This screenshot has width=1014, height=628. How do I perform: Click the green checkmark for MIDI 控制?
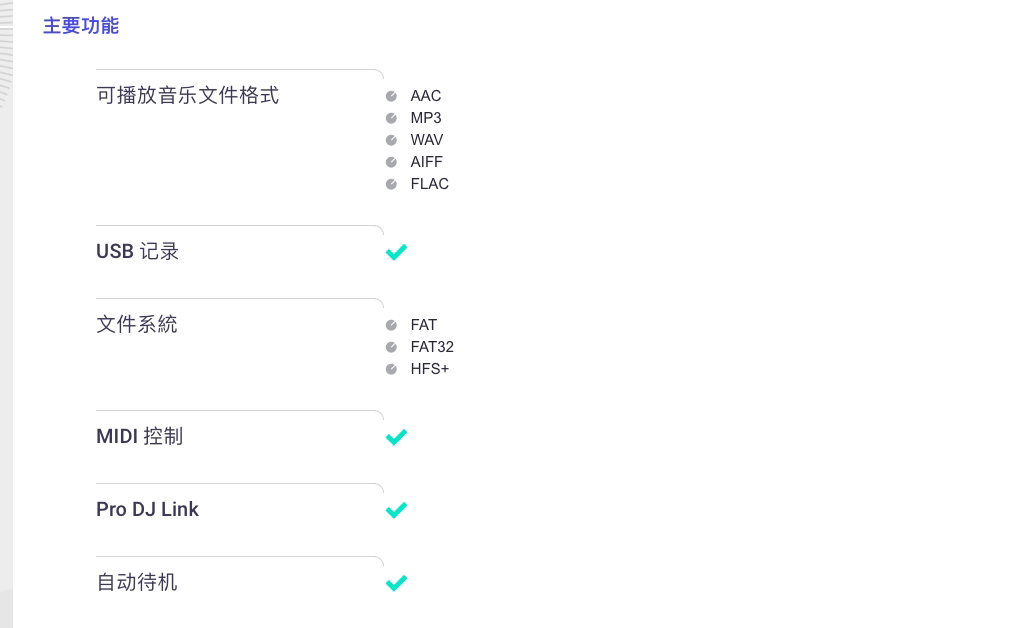pos(396,437)
